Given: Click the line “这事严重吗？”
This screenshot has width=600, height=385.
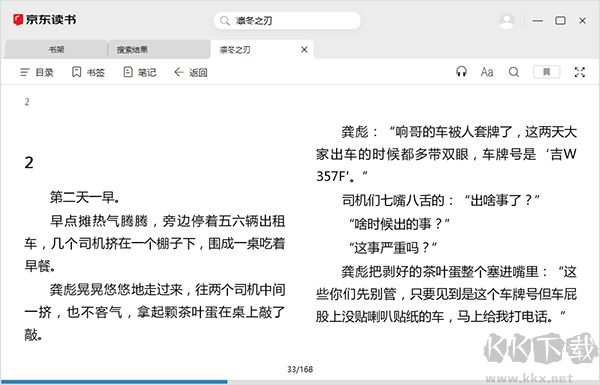Looking at the screenshot, I should click(393, 248).
